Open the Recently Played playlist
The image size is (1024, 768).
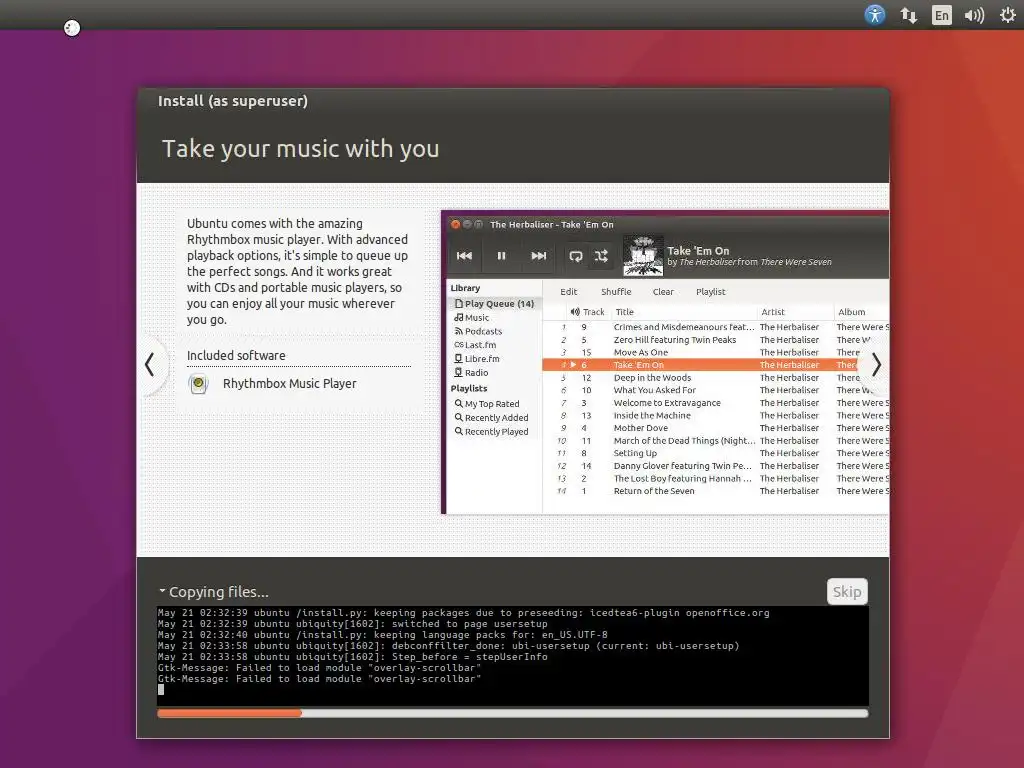(x=492, y=431)
